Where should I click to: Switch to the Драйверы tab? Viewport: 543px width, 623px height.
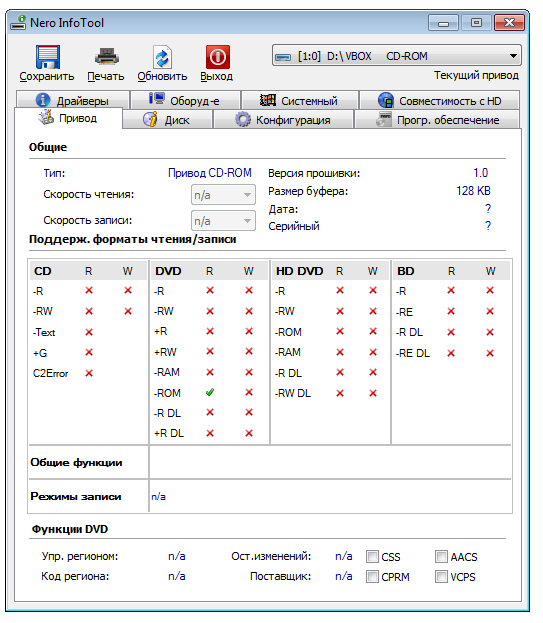coord(73,100)
